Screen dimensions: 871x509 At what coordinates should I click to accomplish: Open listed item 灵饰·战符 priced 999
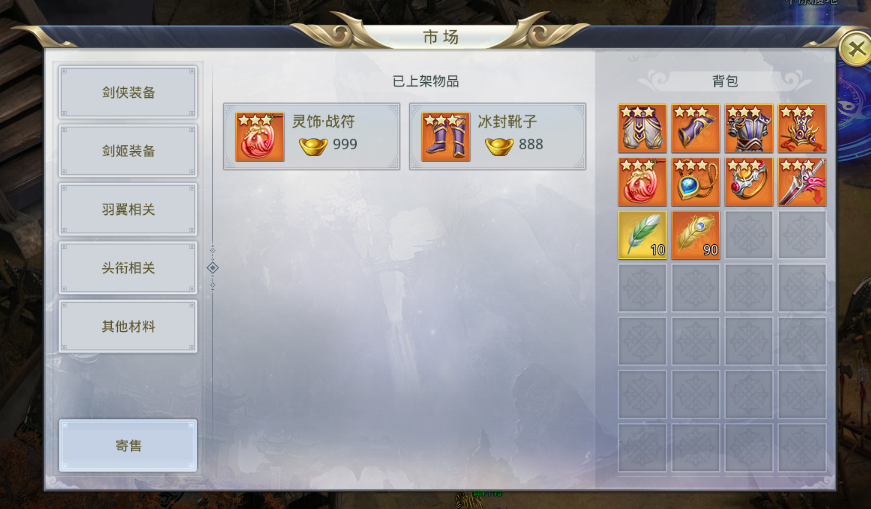(312, 136)
